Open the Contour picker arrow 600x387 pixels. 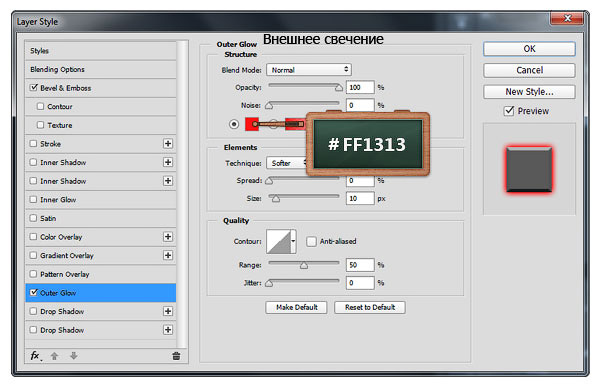click(293, 241)
